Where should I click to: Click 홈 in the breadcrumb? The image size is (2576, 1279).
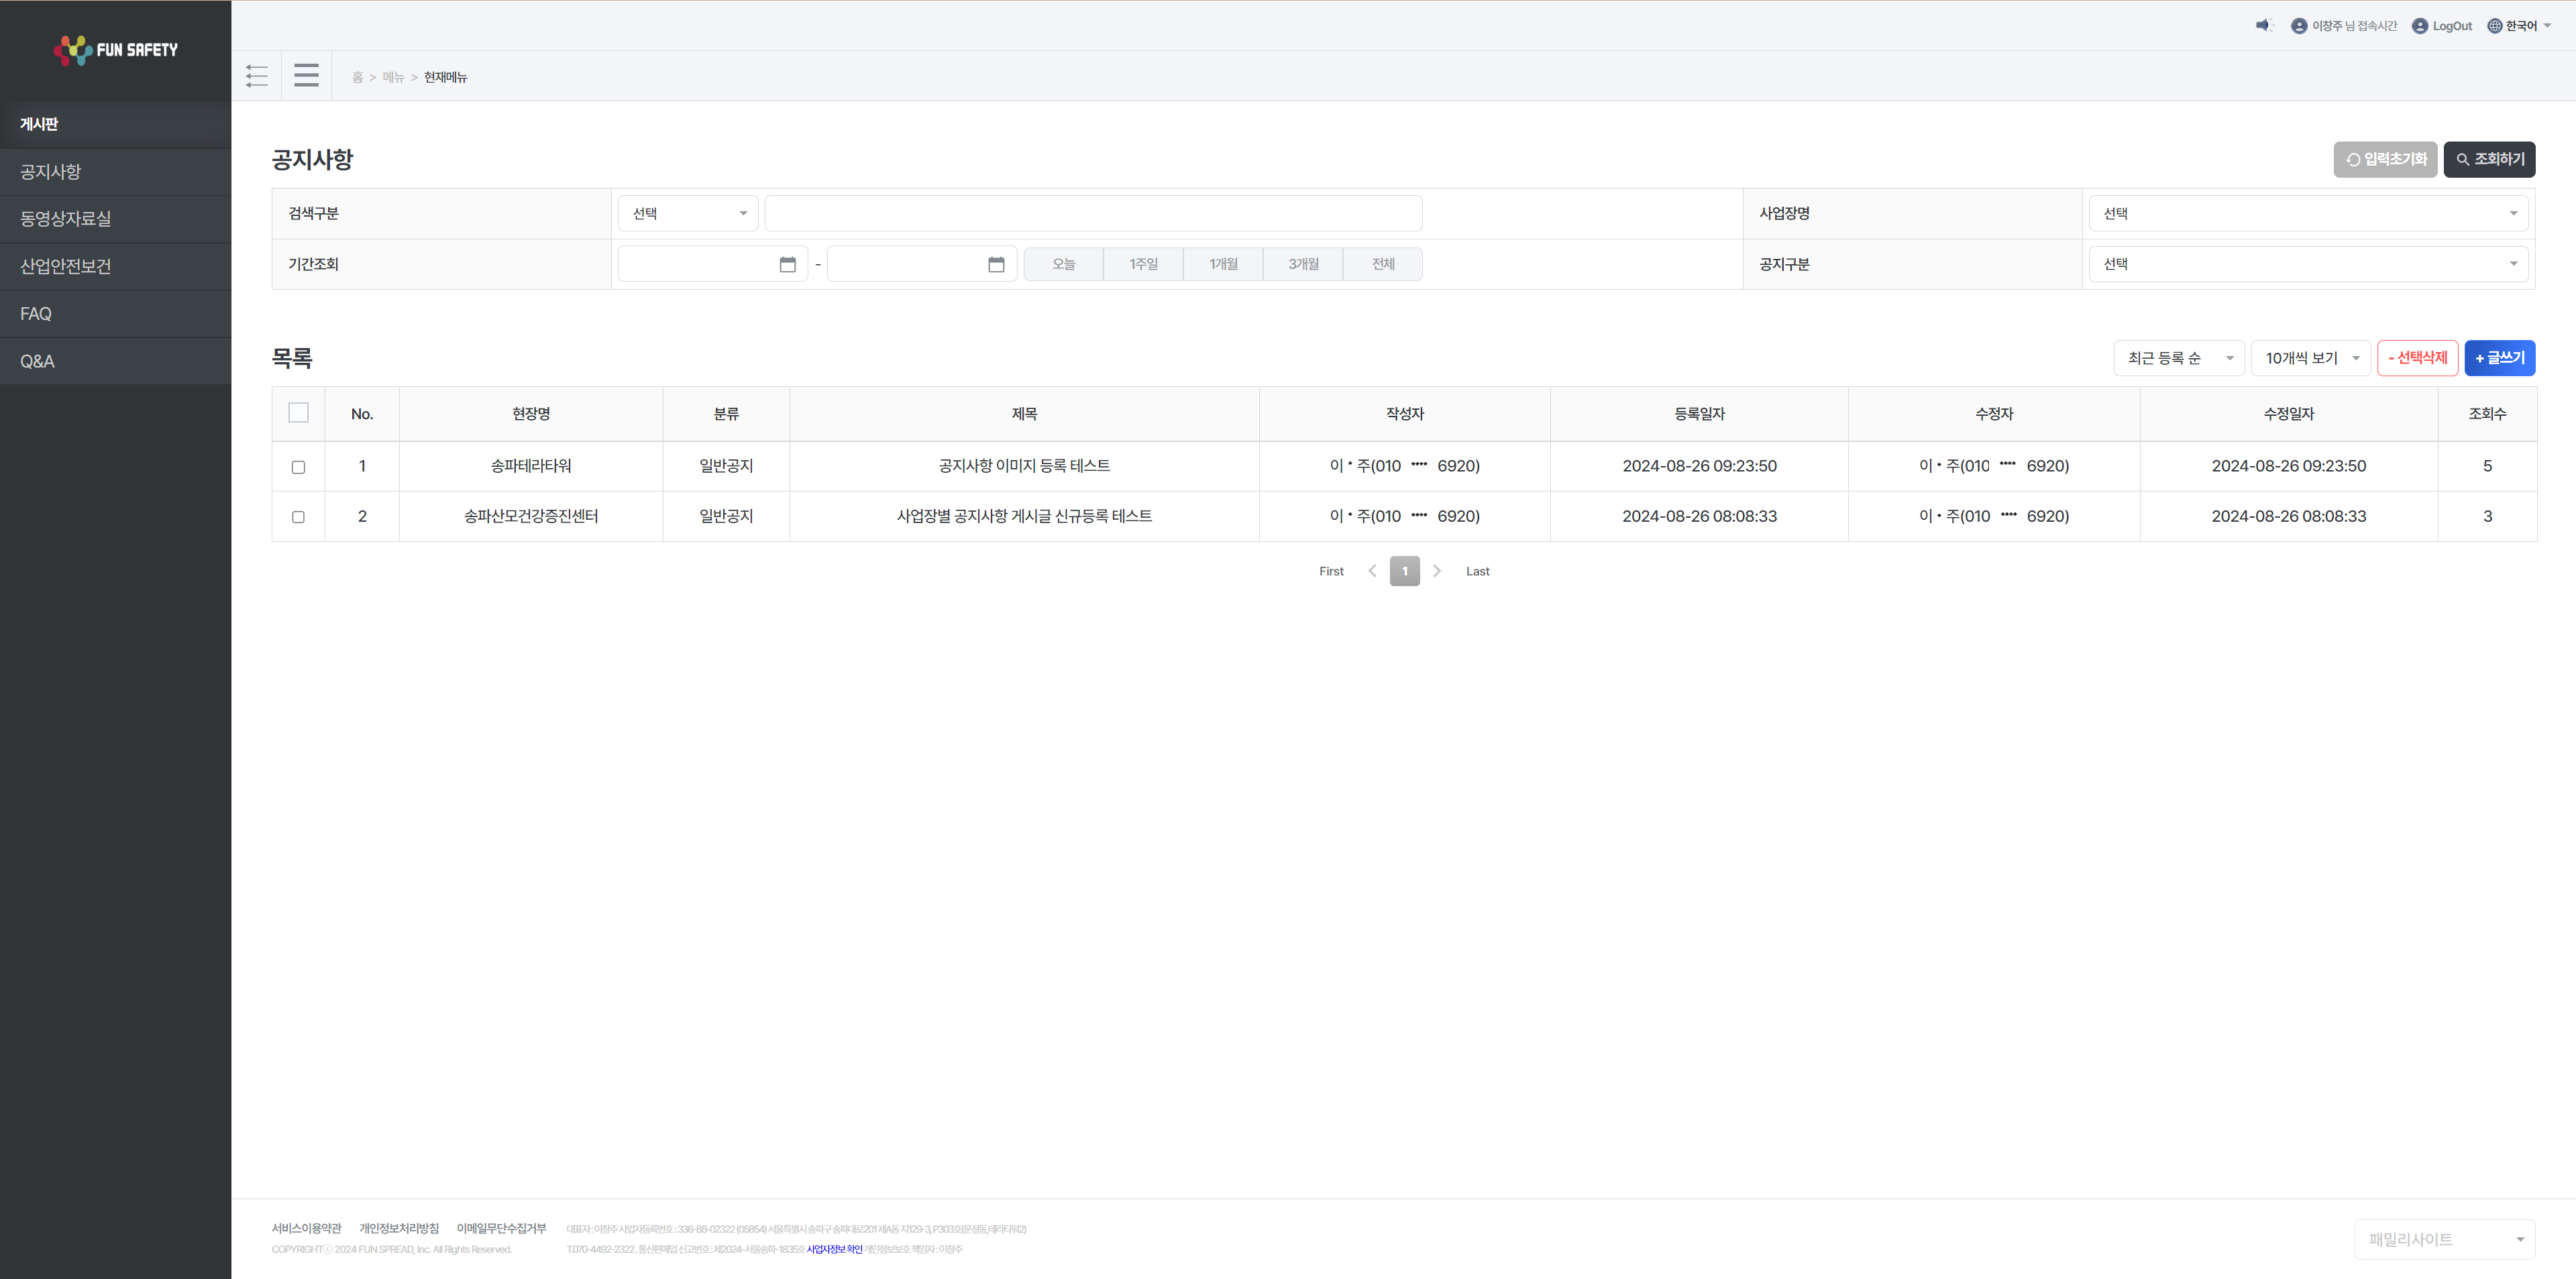(x=357, y=77)
